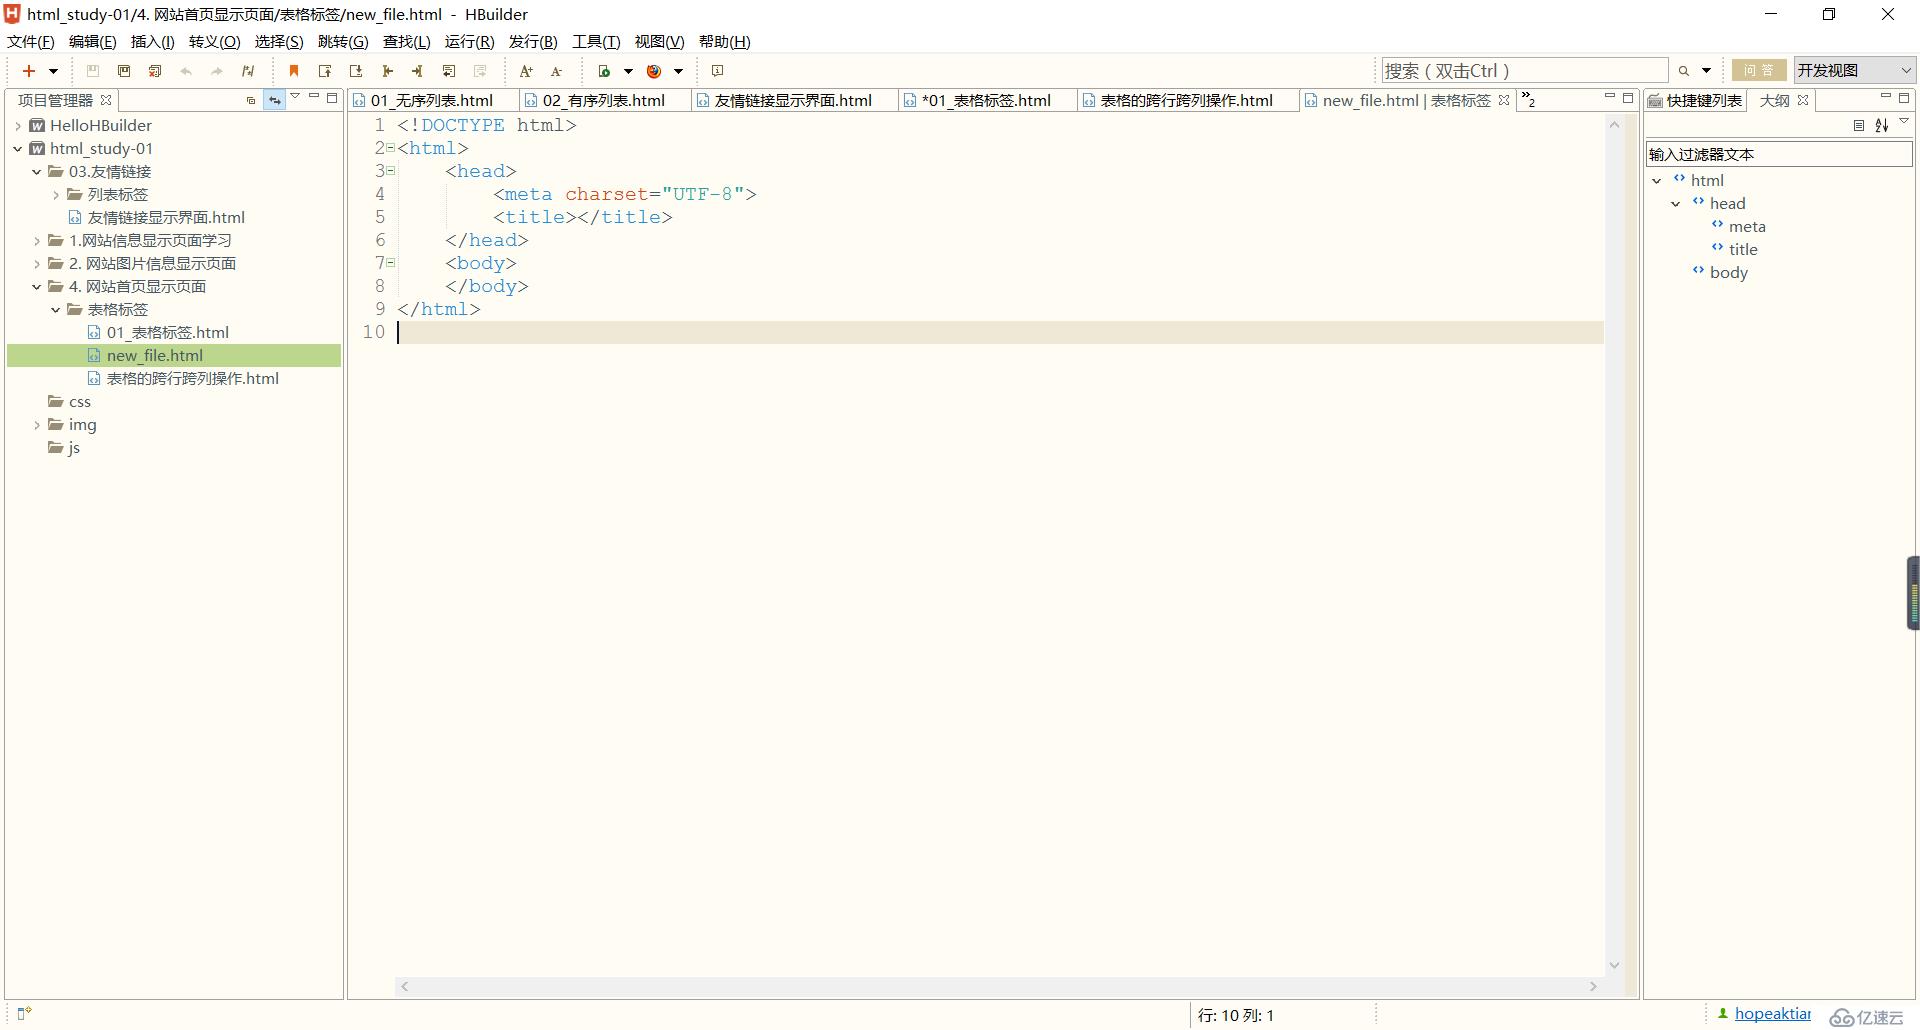This screenshot has height=1030, width=1920.
Task: Click into the 搜索 (双击Ctrl) search field
Action: tap(1524, 71)
